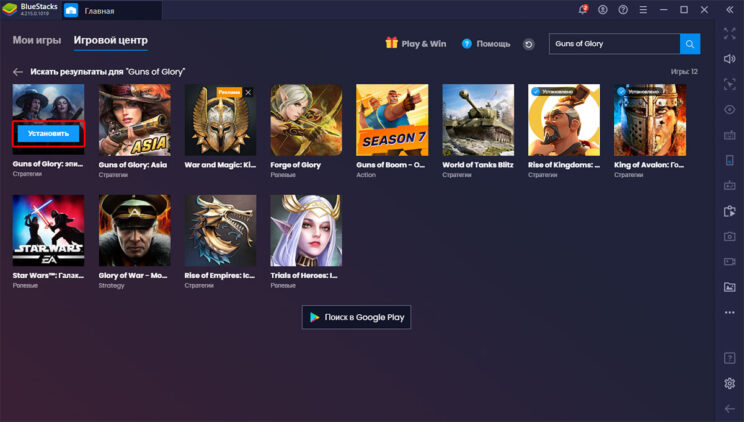Screen dimensions: 744x422
Task: Take a screenshot using sidebar camera icon
Action: [729, 236]
